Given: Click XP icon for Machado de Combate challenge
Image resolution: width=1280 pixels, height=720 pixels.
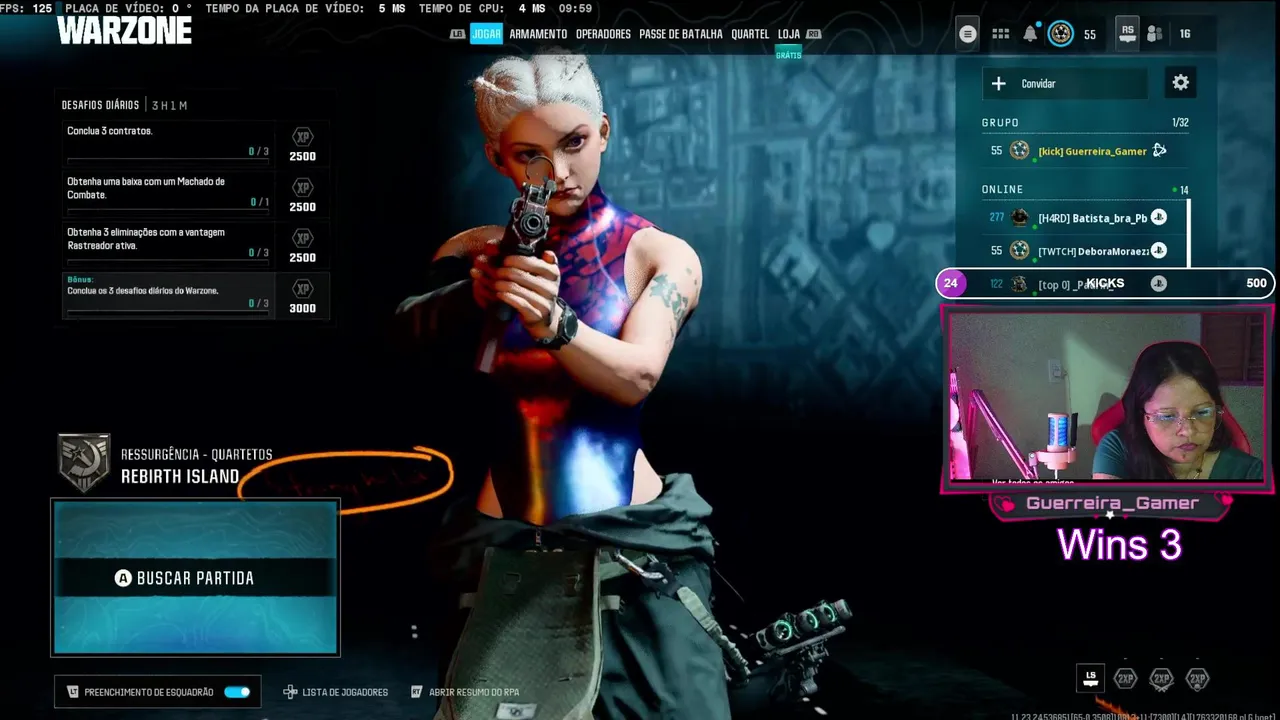Looking at the screenshot, I should click(x=302, y=188).
